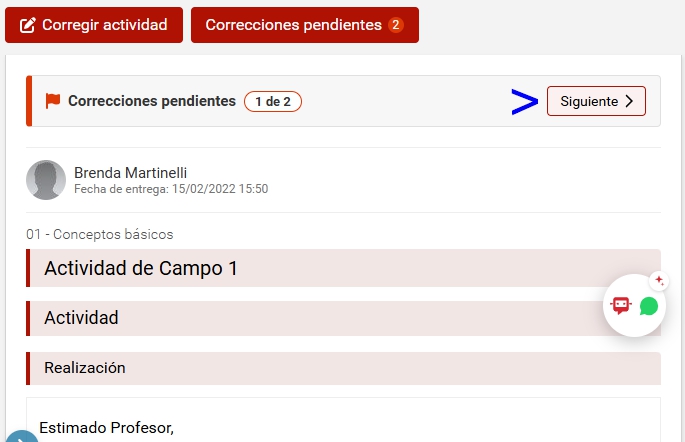Screen dimensions: 685x442
Task: Select the Corregir actividad button
Action: [x=94, y=25]
